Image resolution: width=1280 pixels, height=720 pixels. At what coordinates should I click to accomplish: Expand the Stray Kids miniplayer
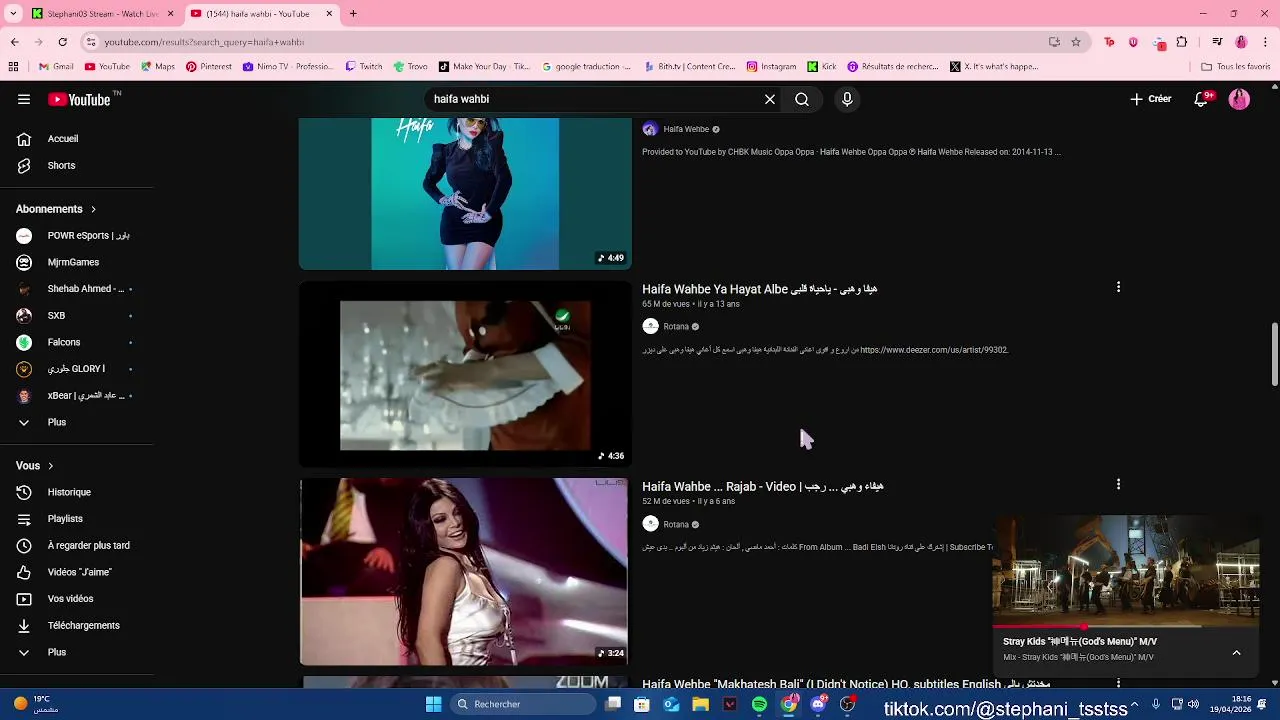pyautogui.click(x=1236, y=653)
